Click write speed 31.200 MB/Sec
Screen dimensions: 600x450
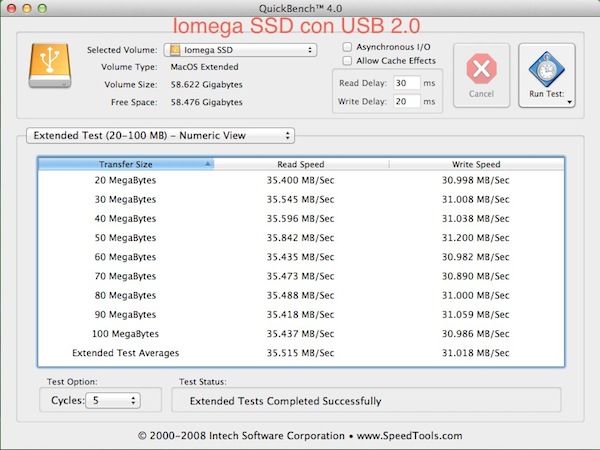(x=476, y=238)
